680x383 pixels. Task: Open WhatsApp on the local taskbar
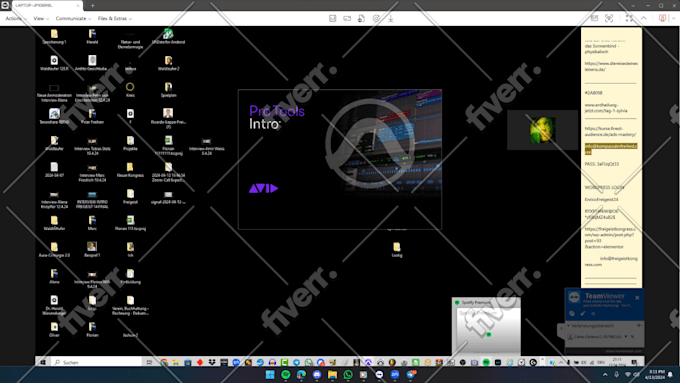348,374
